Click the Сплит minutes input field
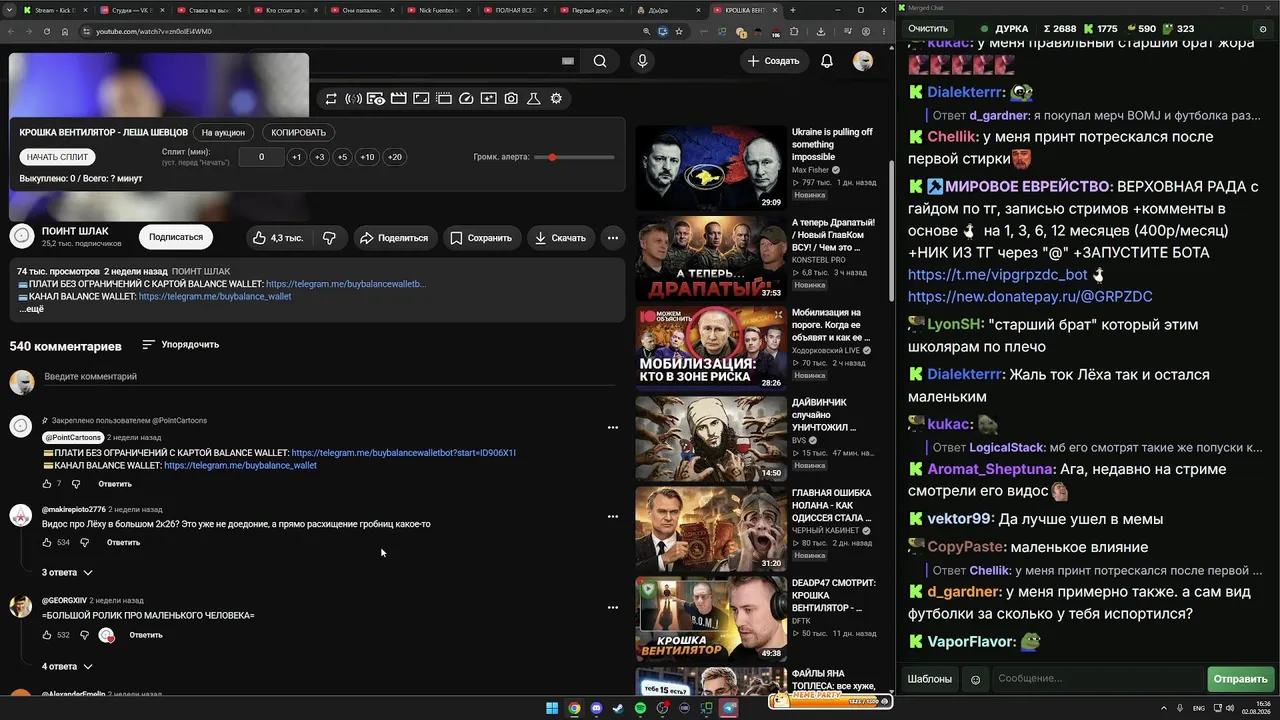This screenshot has height=720, width=1280. (262, 157)
